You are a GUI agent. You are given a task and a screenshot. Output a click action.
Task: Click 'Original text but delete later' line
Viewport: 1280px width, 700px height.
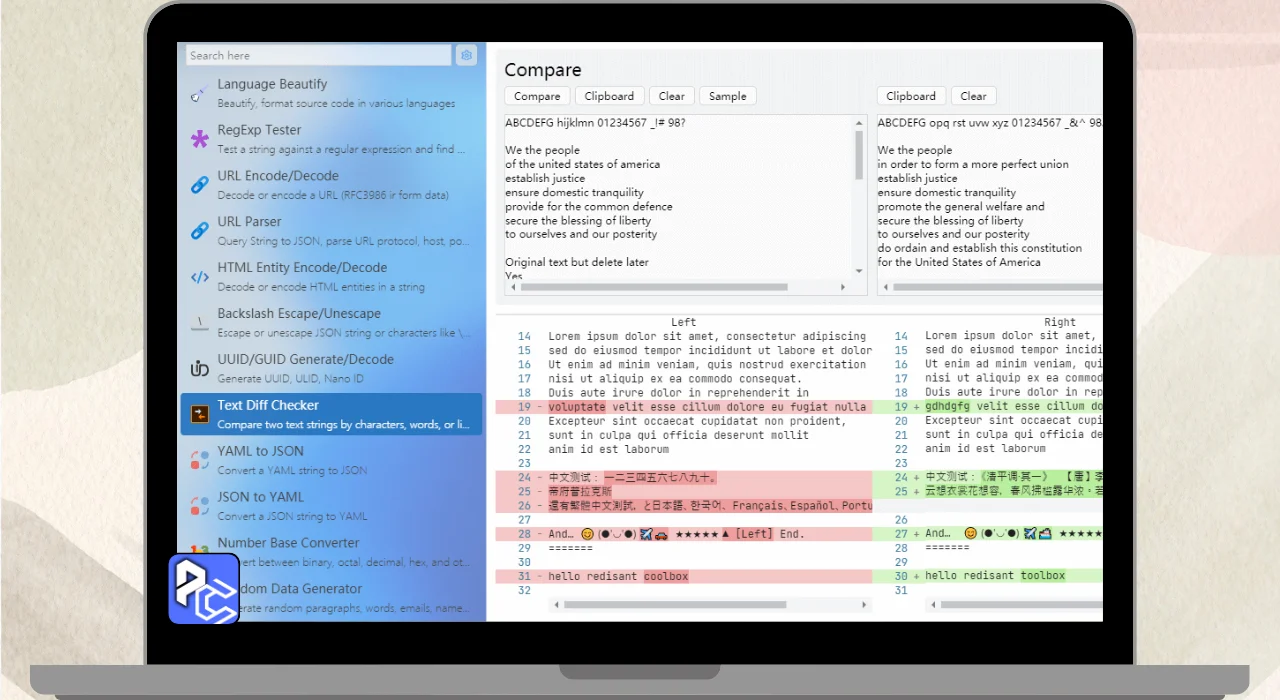tap(577, 262)
